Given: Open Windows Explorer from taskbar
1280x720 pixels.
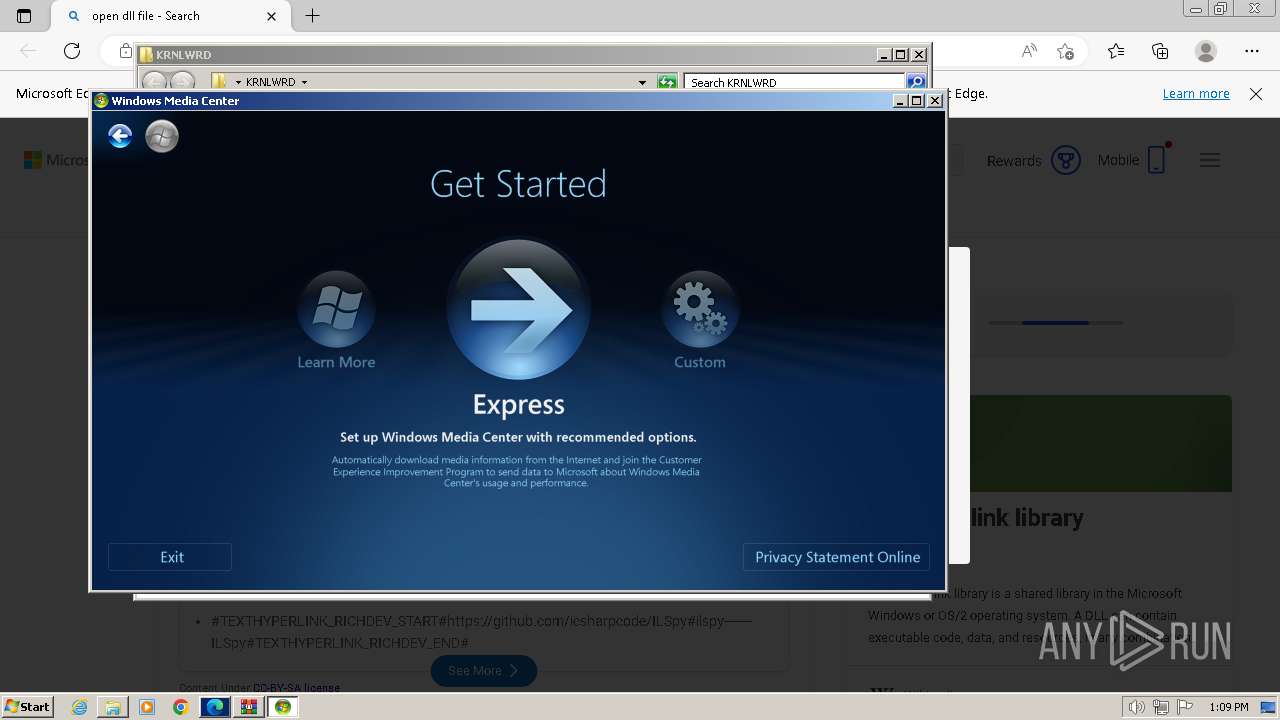Looking at the screenshot, I should point(112,707).
